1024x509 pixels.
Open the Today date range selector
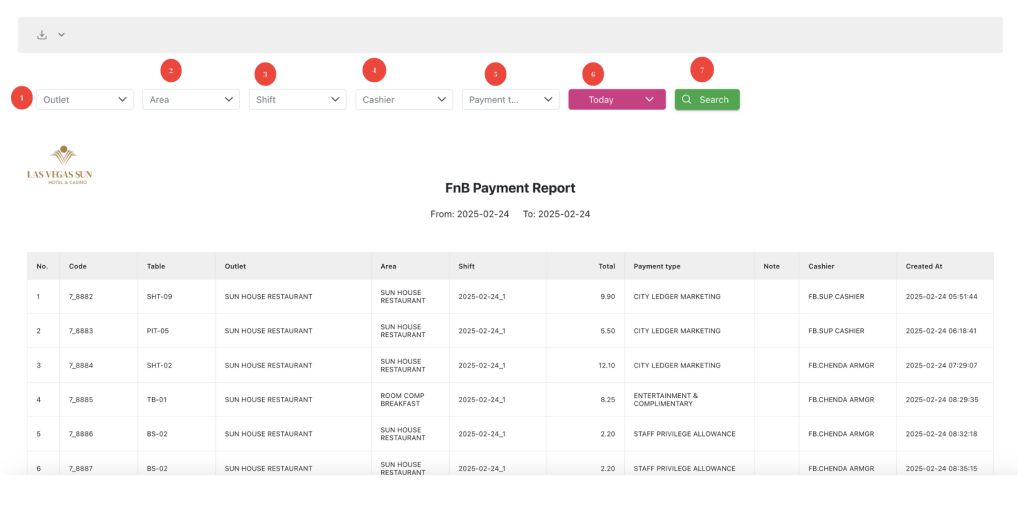pos(616,99)
